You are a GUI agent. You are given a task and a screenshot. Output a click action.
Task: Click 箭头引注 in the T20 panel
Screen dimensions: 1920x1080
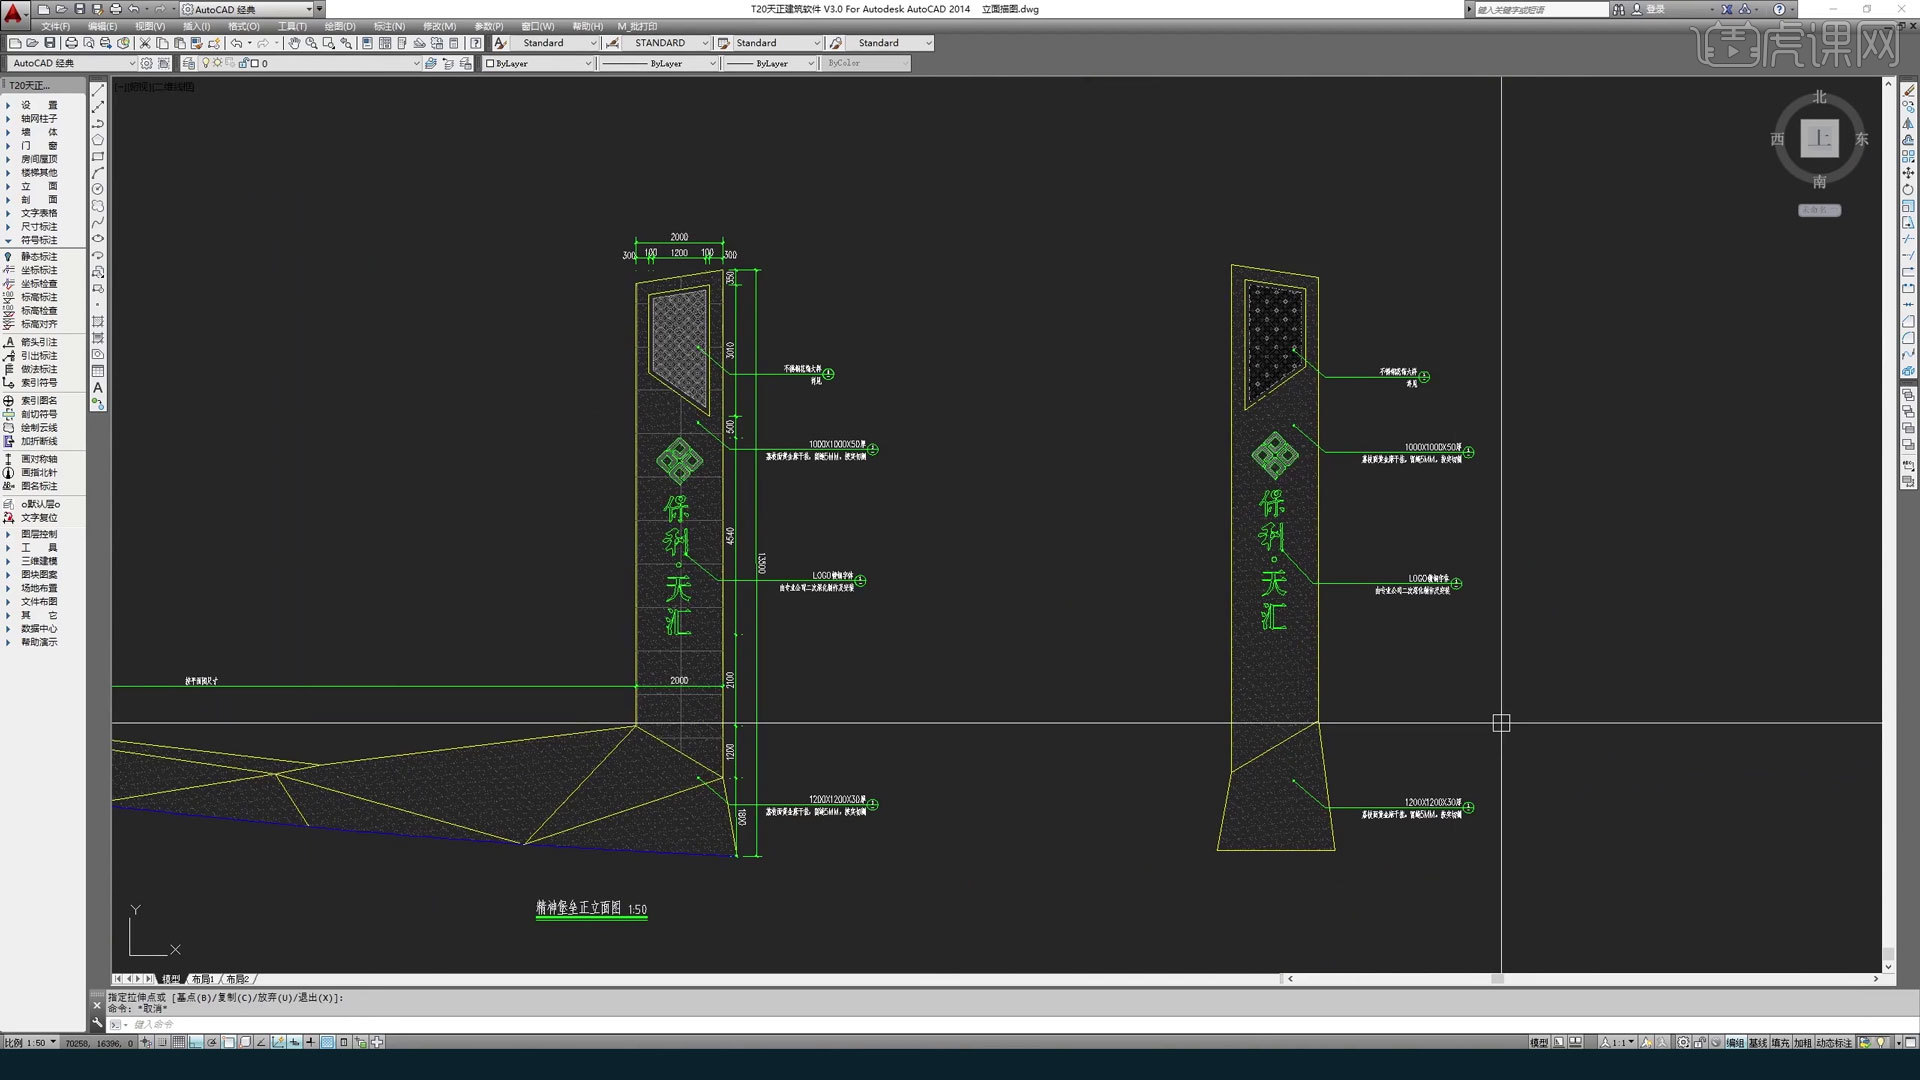39,342
